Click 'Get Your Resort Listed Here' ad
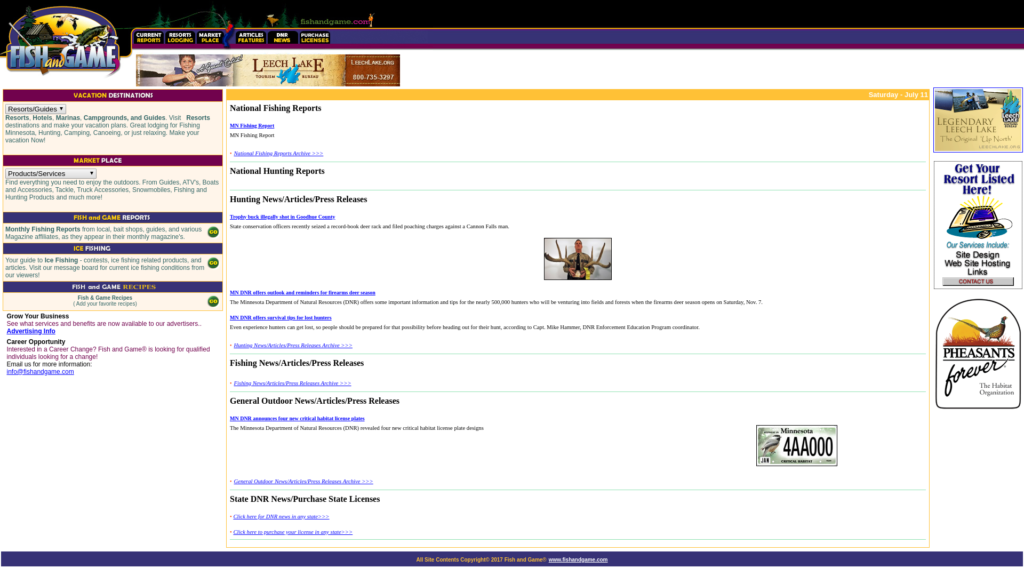 point(977,224)
